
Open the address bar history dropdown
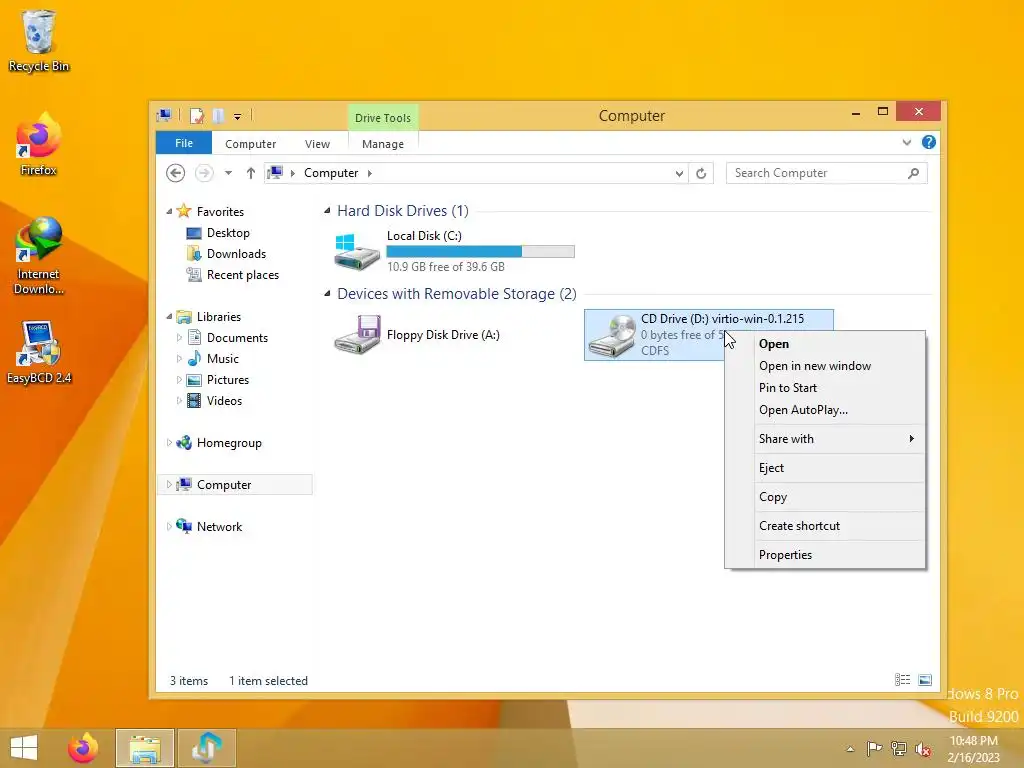tap(679, 173)
